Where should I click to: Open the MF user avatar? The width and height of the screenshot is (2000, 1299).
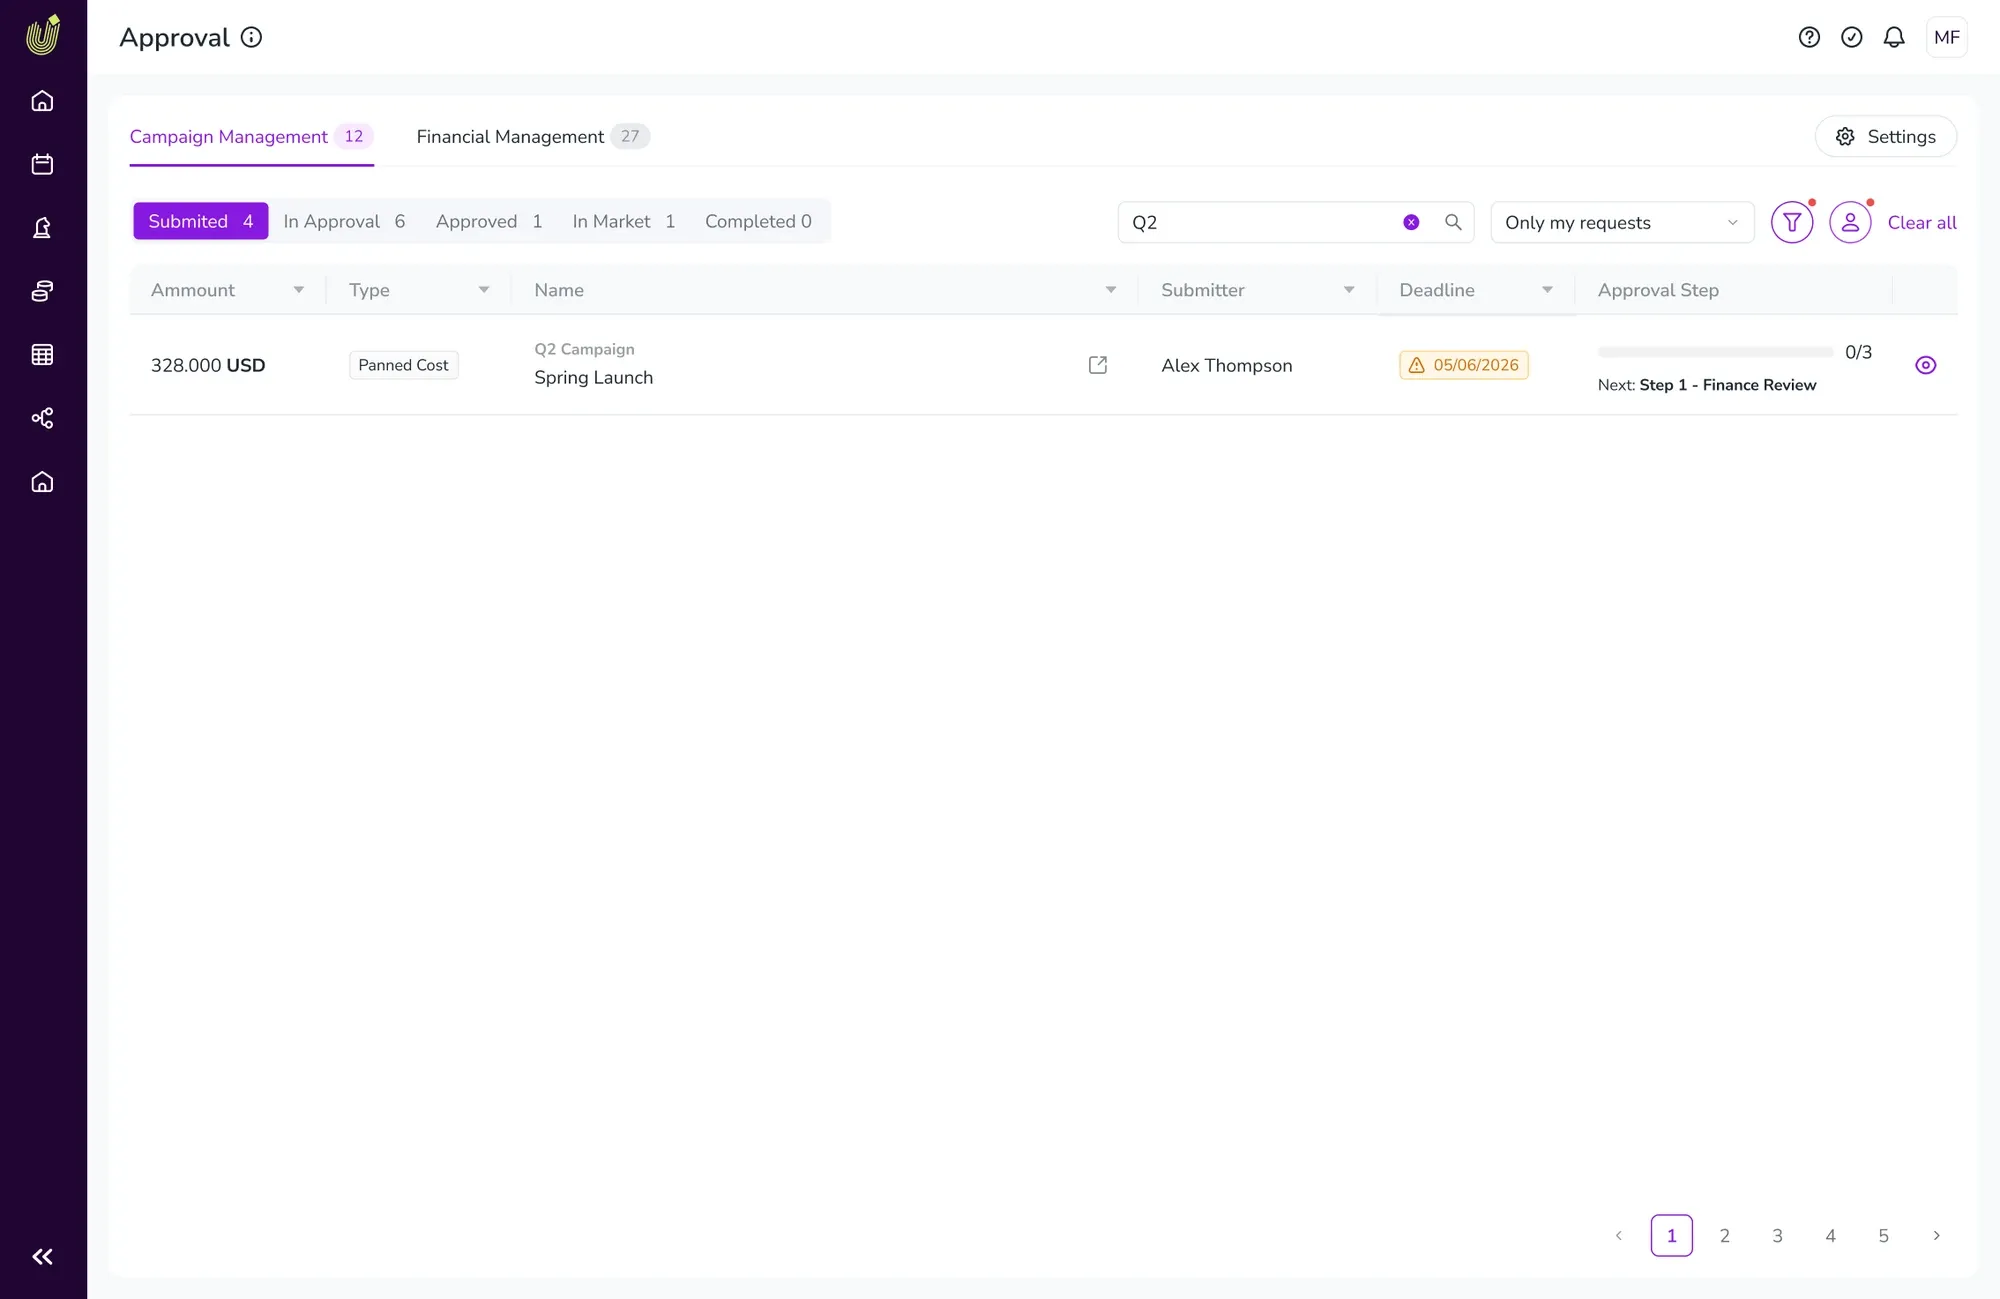click(x=1946, y=37)
